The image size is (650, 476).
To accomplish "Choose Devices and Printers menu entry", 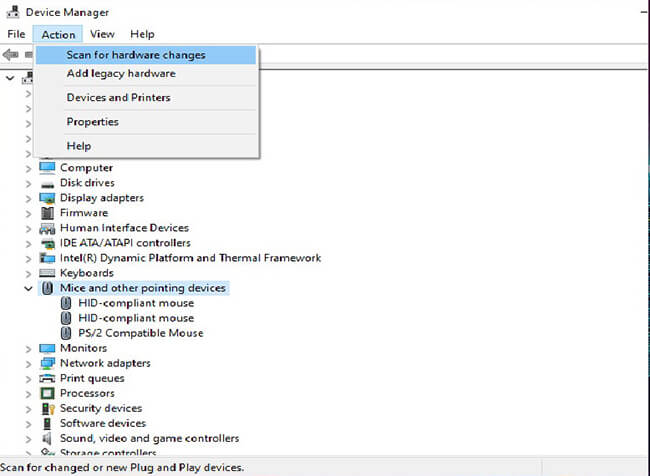I will point(146,98).
